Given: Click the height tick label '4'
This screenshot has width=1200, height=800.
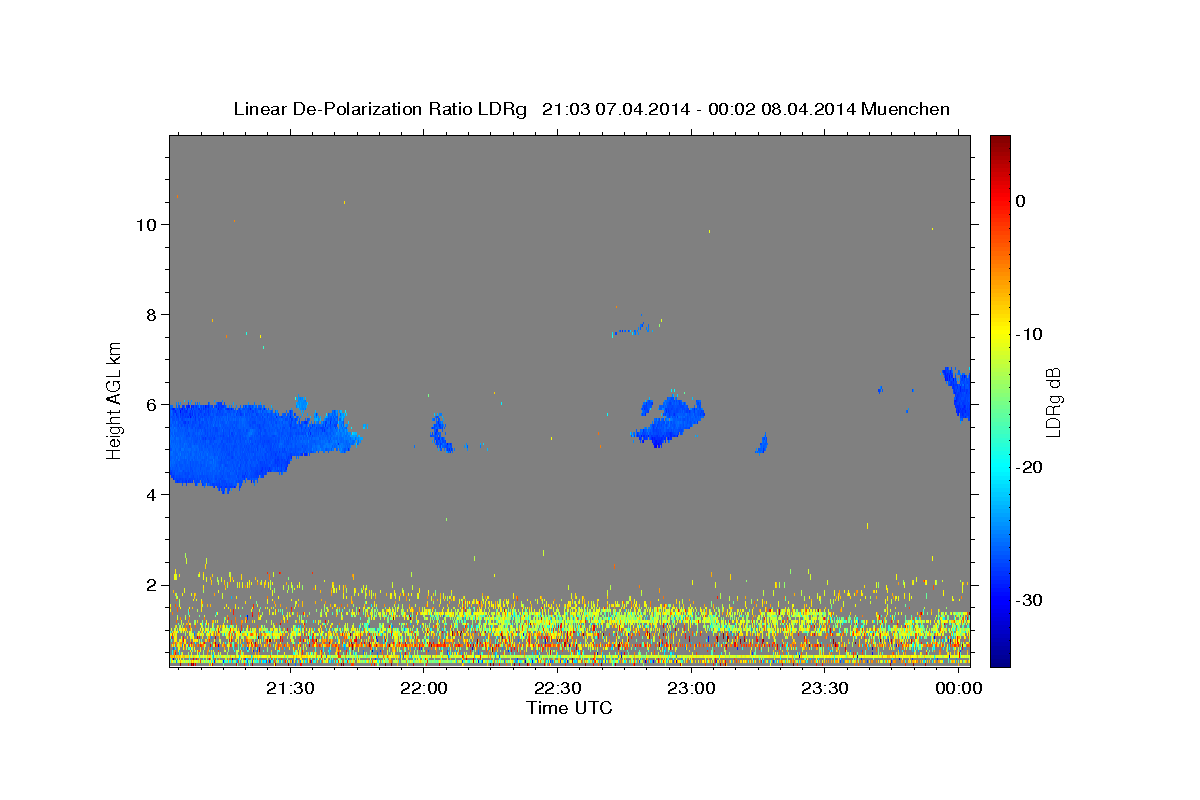Looking at the screenshot, I should 151,495.
